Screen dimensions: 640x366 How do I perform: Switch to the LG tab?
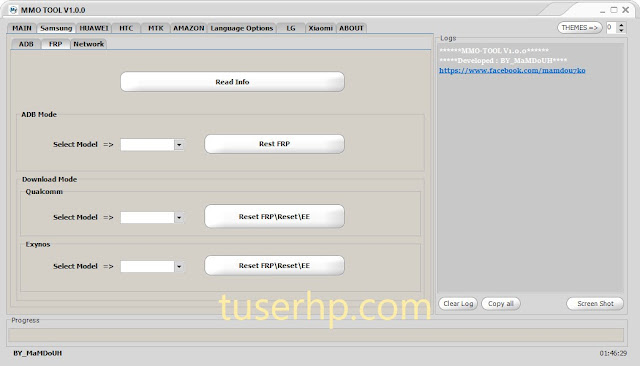tap(291, 28)
